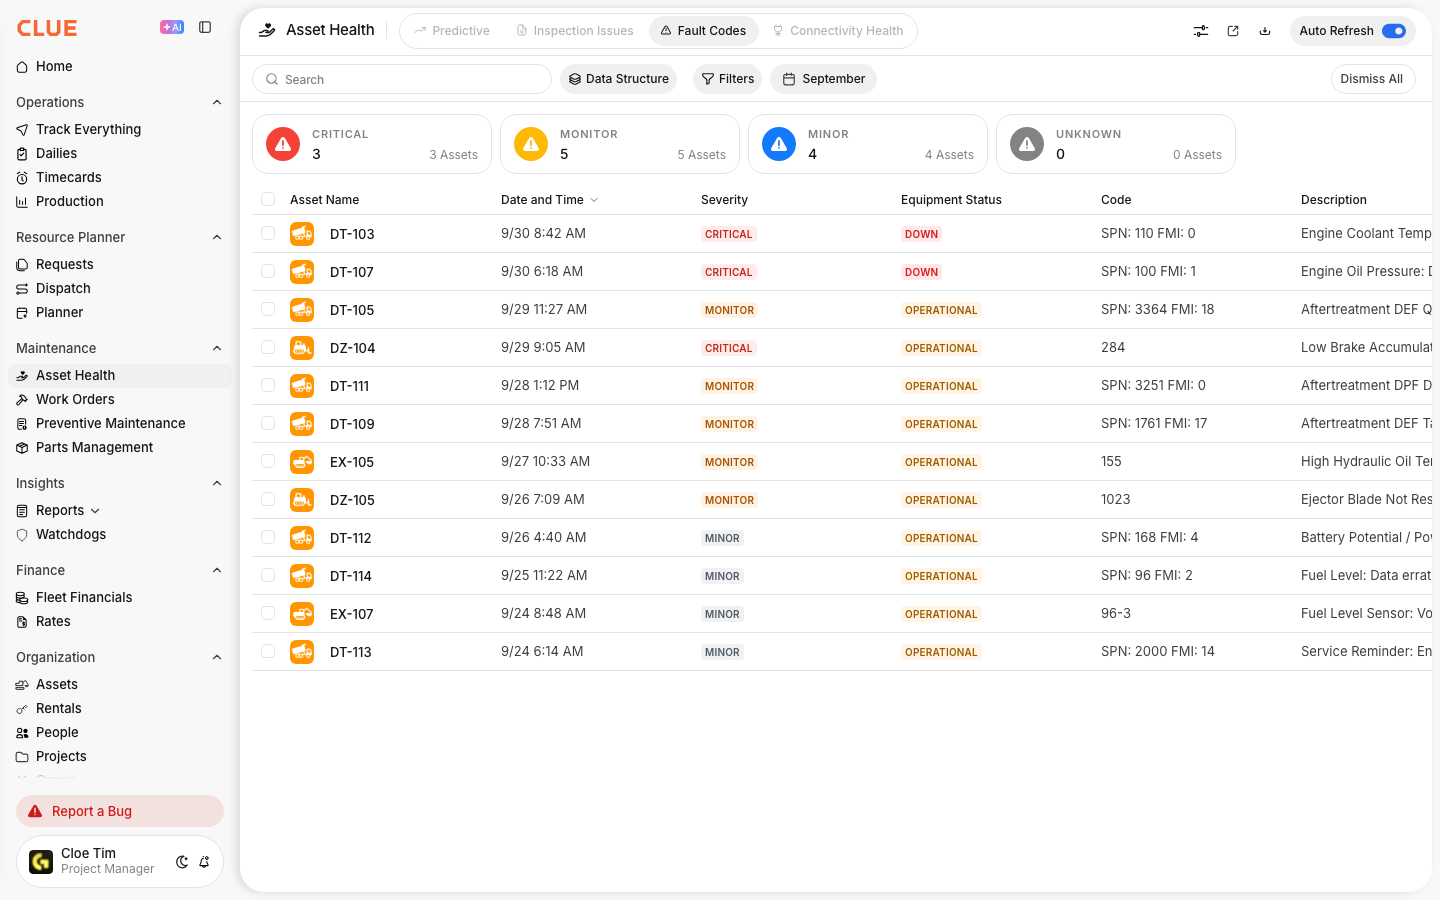1440x900 pixels.
Task: Switch to the Inspection Issues tab
Action: coord(575,31)
